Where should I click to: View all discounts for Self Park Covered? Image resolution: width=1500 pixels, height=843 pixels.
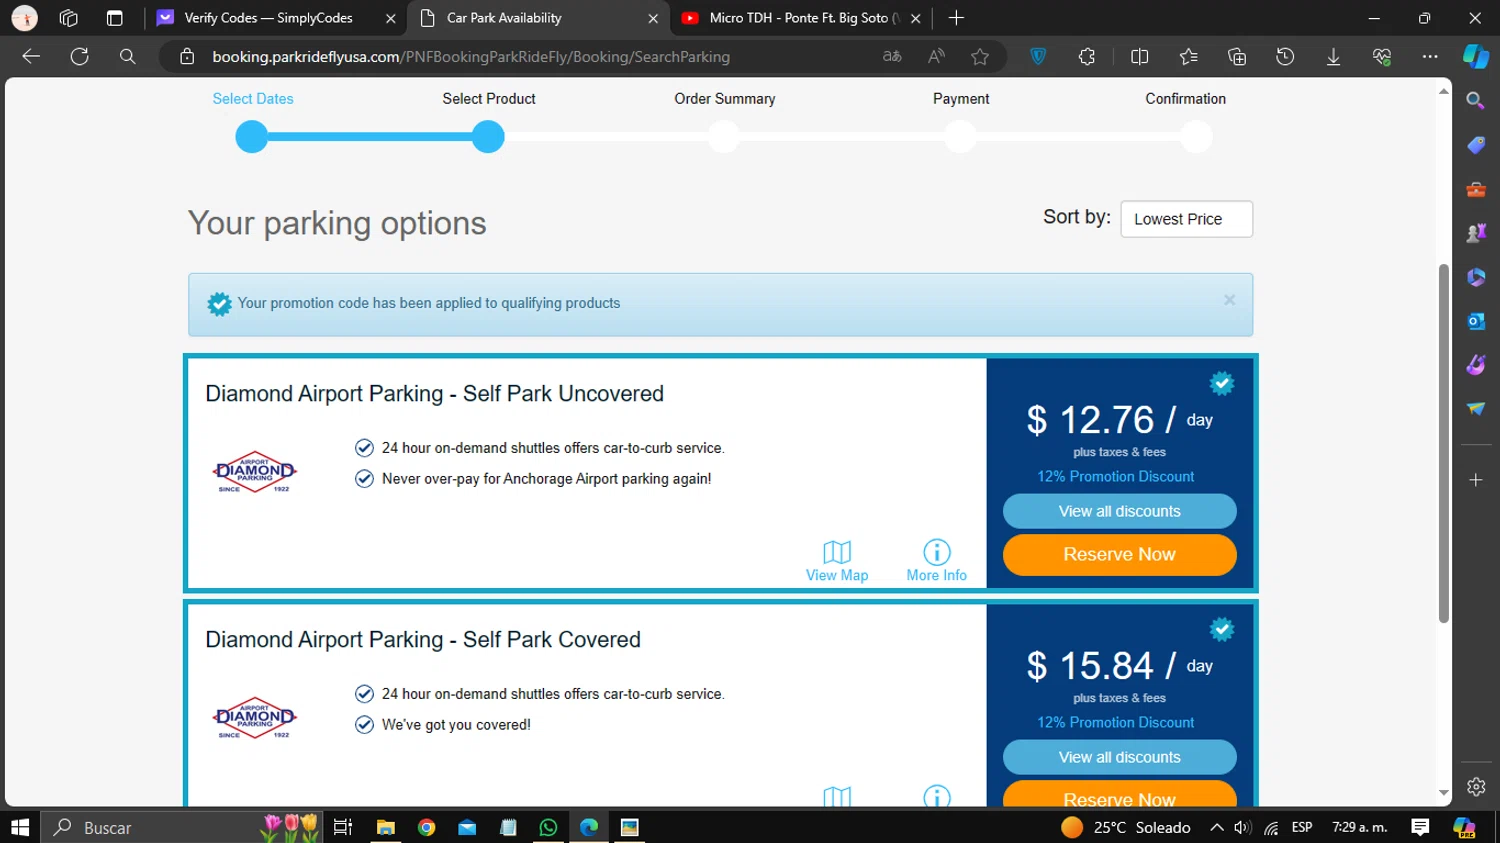[1119, 757]
